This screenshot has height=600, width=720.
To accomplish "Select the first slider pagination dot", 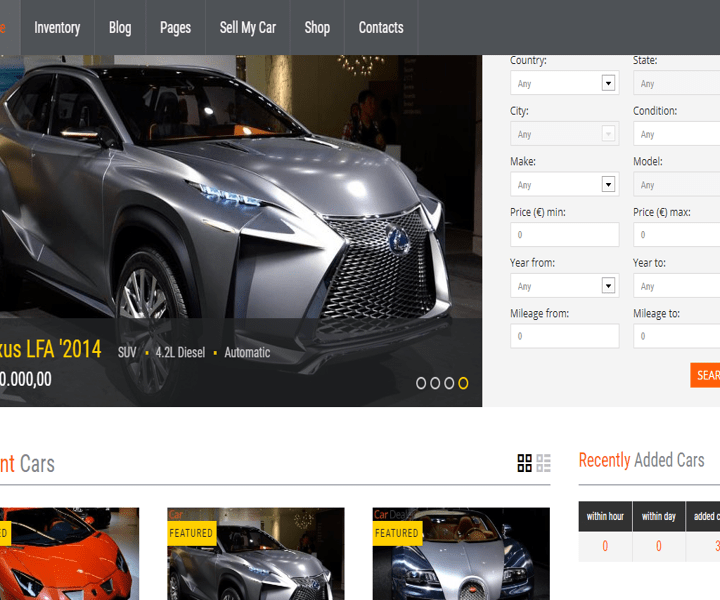I will point(421,383).
